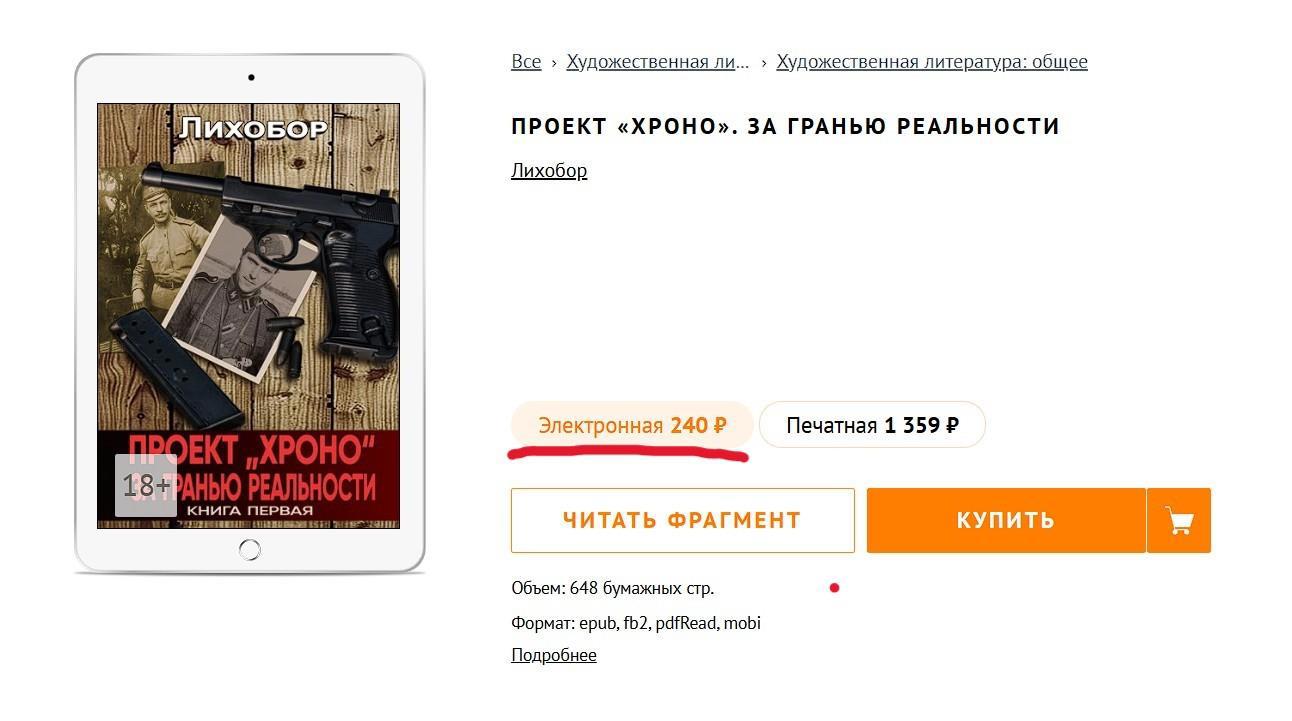
Task: Buy the book with the КУПИТЬ button
Action: pyautogui.click(x=1006, y=520)
